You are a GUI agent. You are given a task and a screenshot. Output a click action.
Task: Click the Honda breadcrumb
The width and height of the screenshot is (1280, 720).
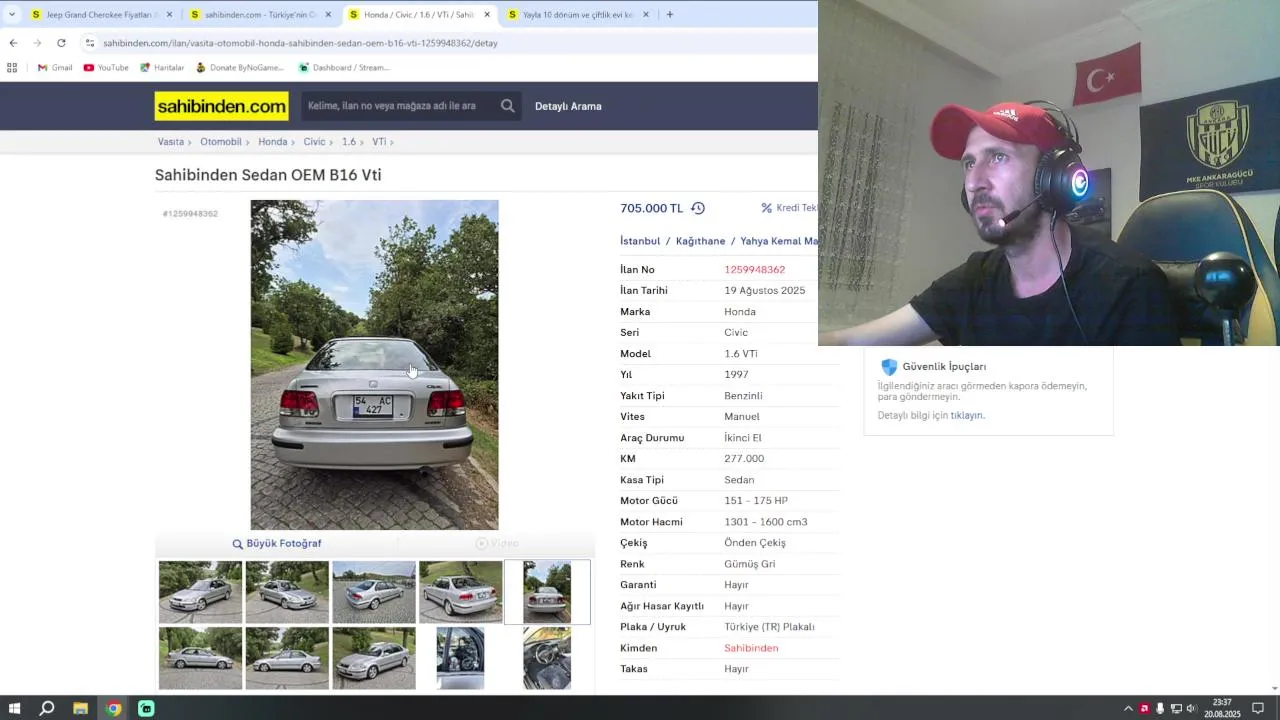[x=273, y=142]
